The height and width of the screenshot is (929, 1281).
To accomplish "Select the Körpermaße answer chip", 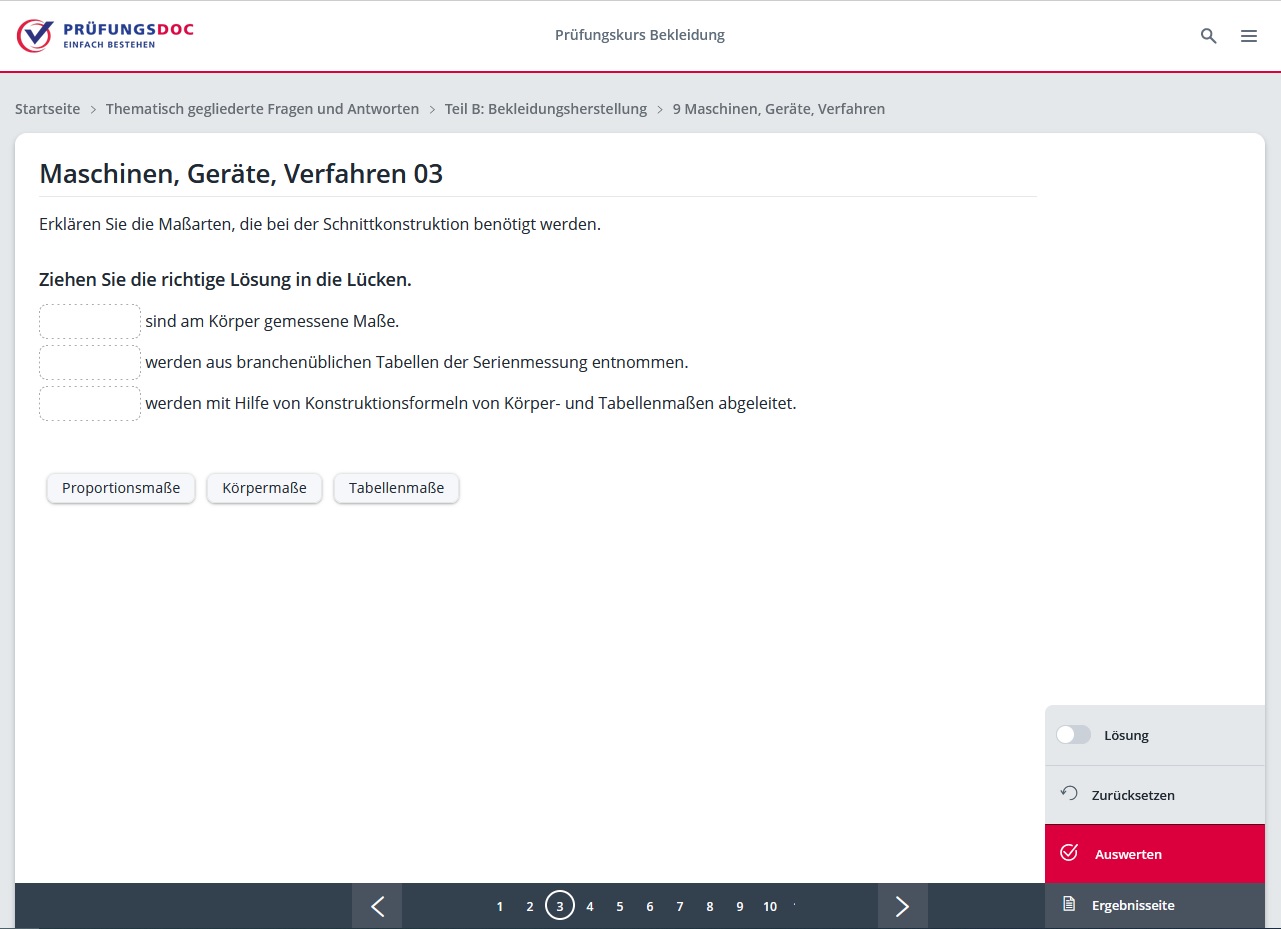I will coord(264,488).
